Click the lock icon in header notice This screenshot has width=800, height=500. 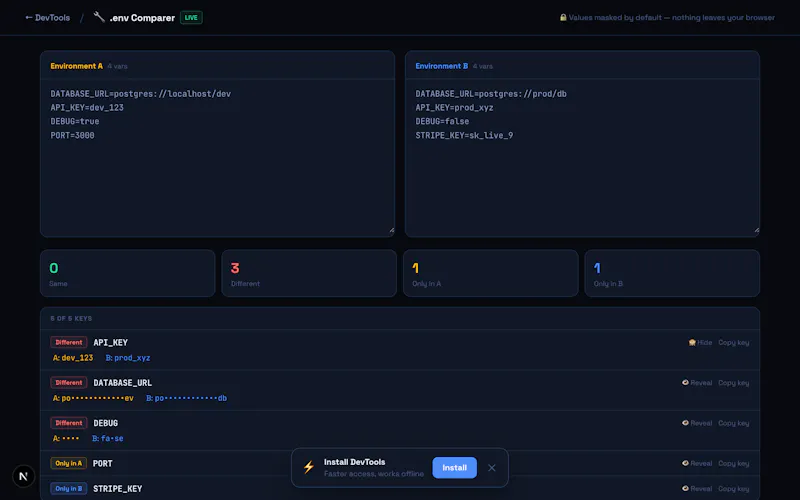click(563, 17)
